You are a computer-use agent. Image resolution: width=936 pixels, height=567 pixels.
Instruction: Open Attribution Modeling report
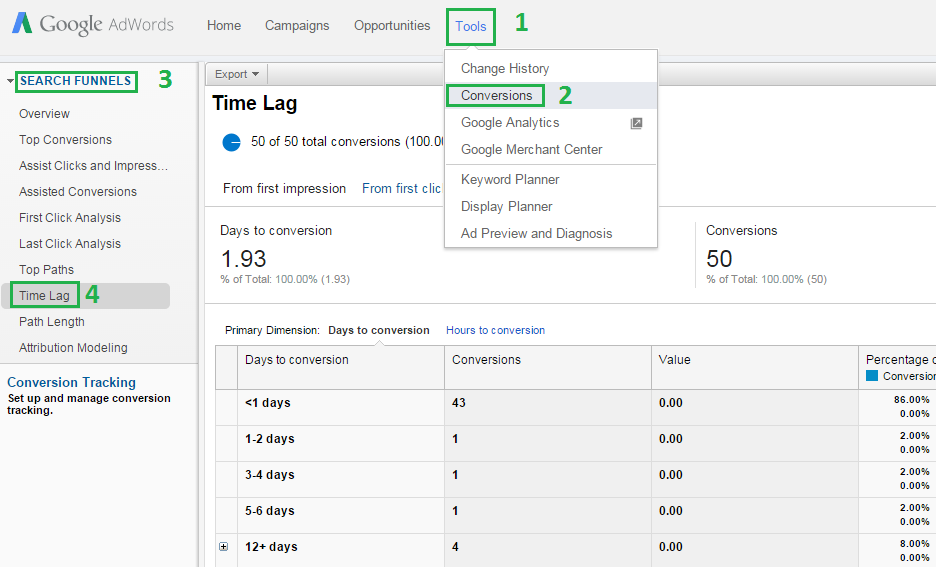click(x=73, y=347)
